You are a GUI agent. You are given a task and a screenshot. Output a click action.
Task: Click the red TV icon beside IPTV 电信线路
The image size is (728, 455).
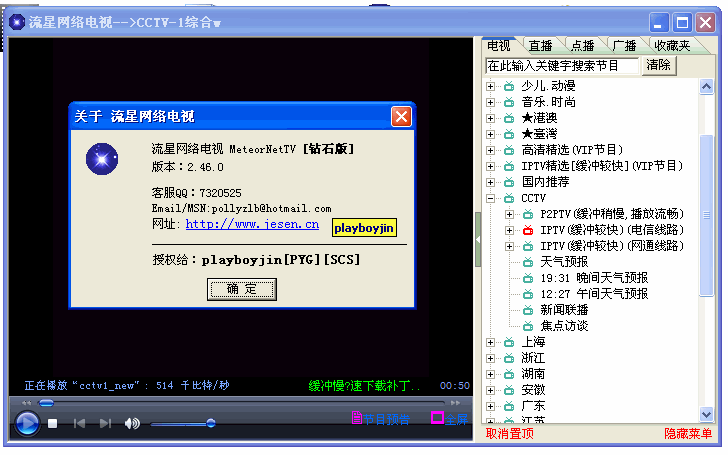pos(528,230)
